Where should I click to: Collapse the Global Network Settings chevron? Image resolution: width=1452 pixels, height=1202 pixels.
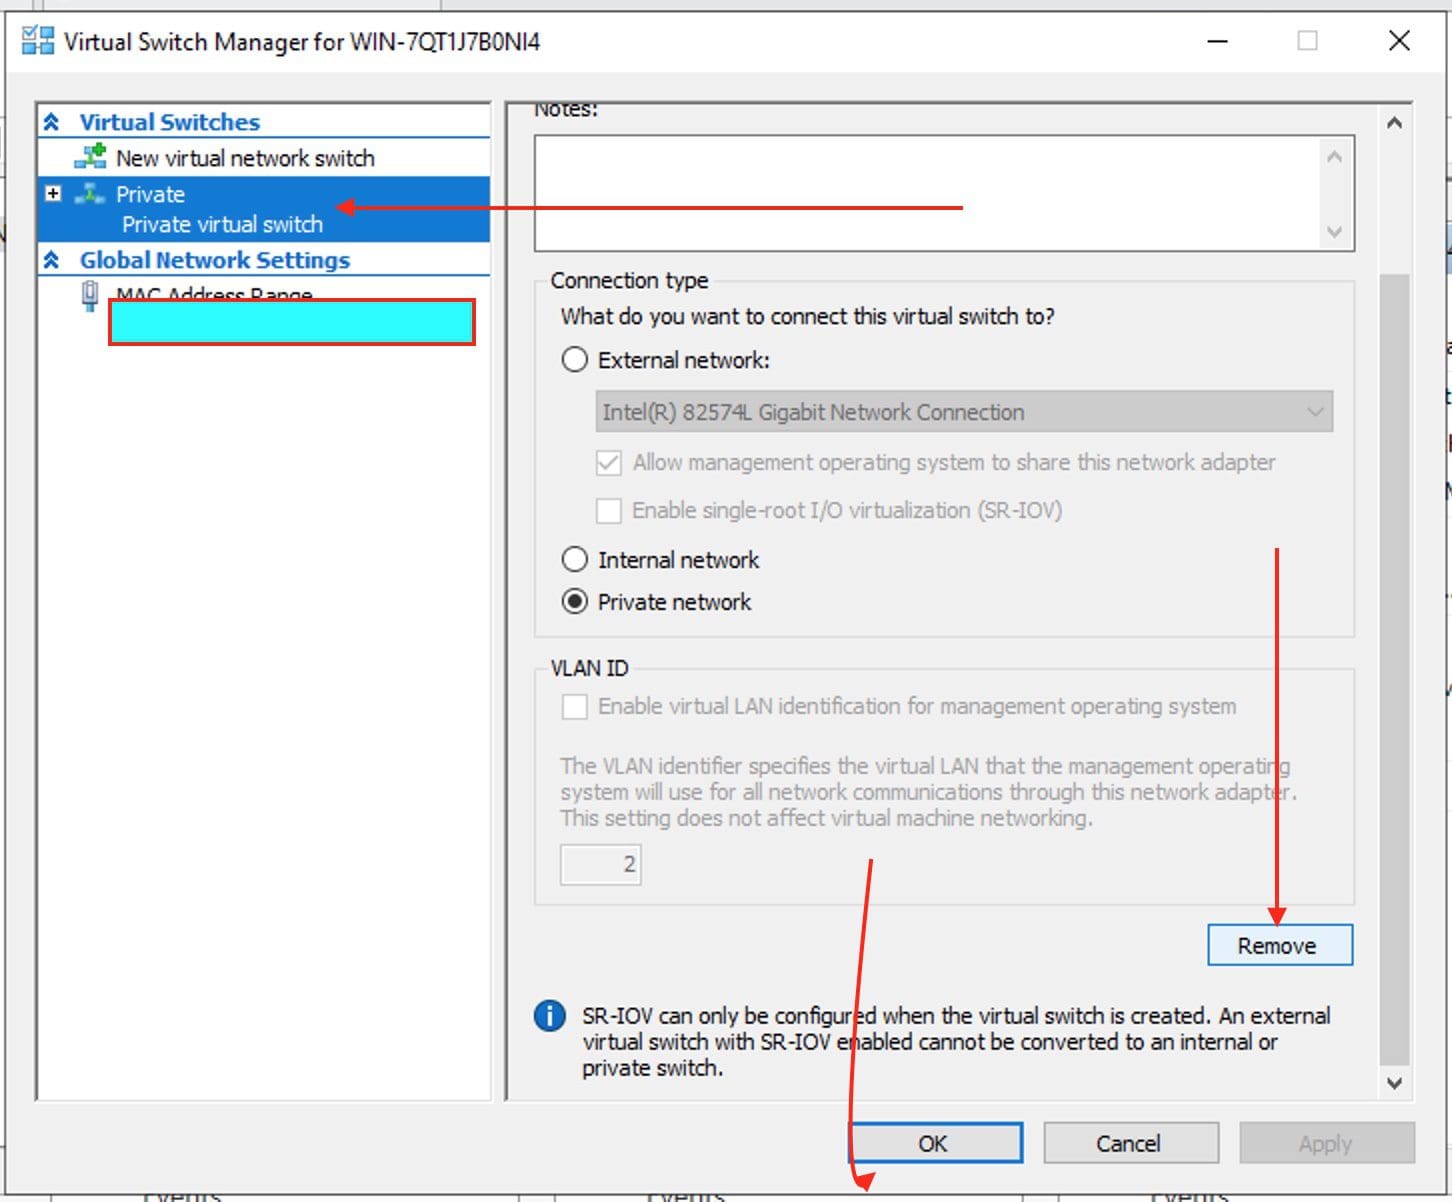52,260
